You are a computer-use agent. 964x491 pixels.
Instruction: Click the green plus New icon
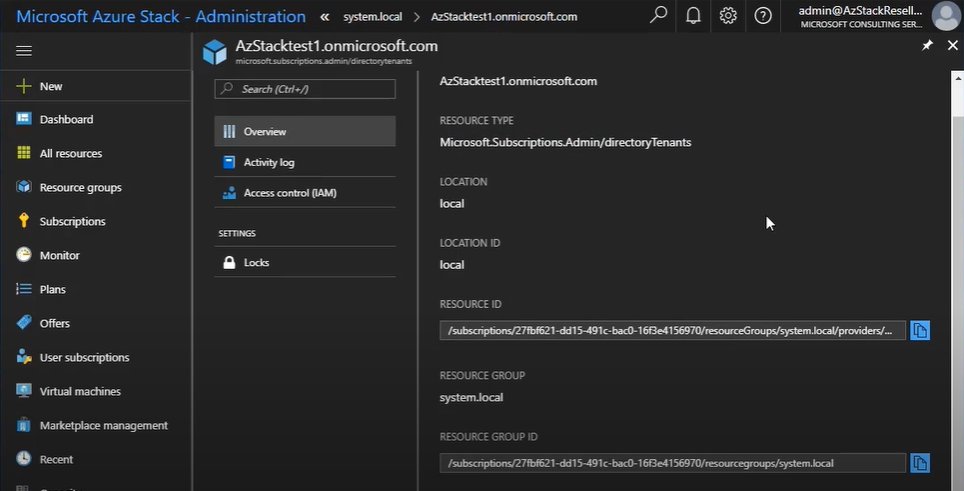click(x=23, y=86)
